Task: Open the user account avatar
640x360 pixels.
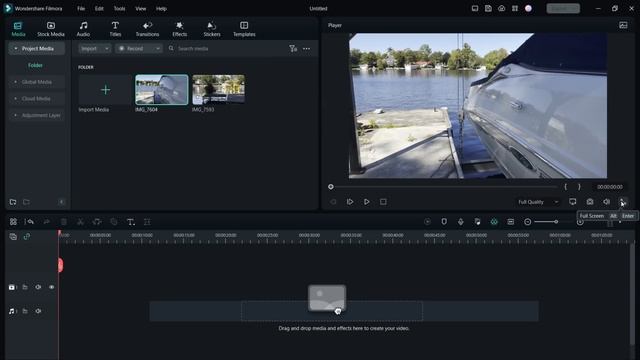Action: click(528, 8)
